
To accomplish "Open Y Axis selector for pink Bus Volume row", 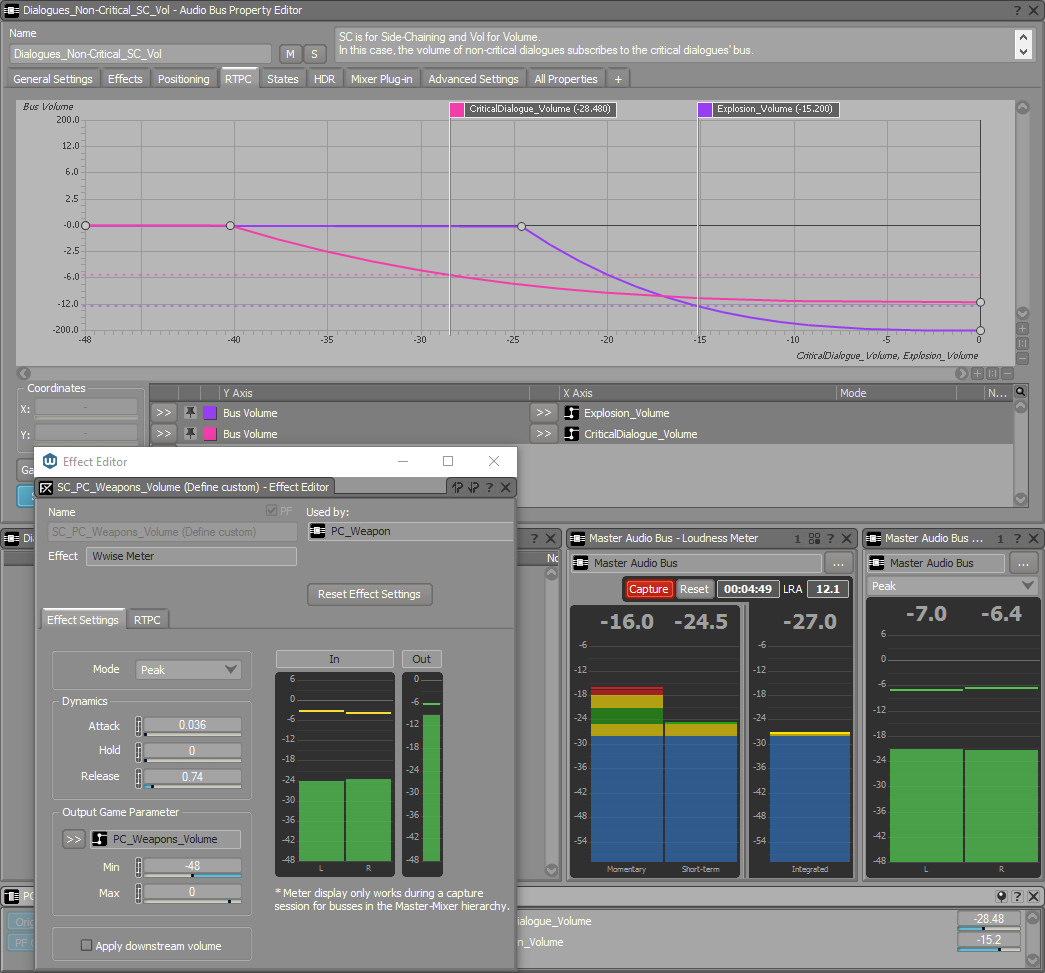I will [163, 433].
